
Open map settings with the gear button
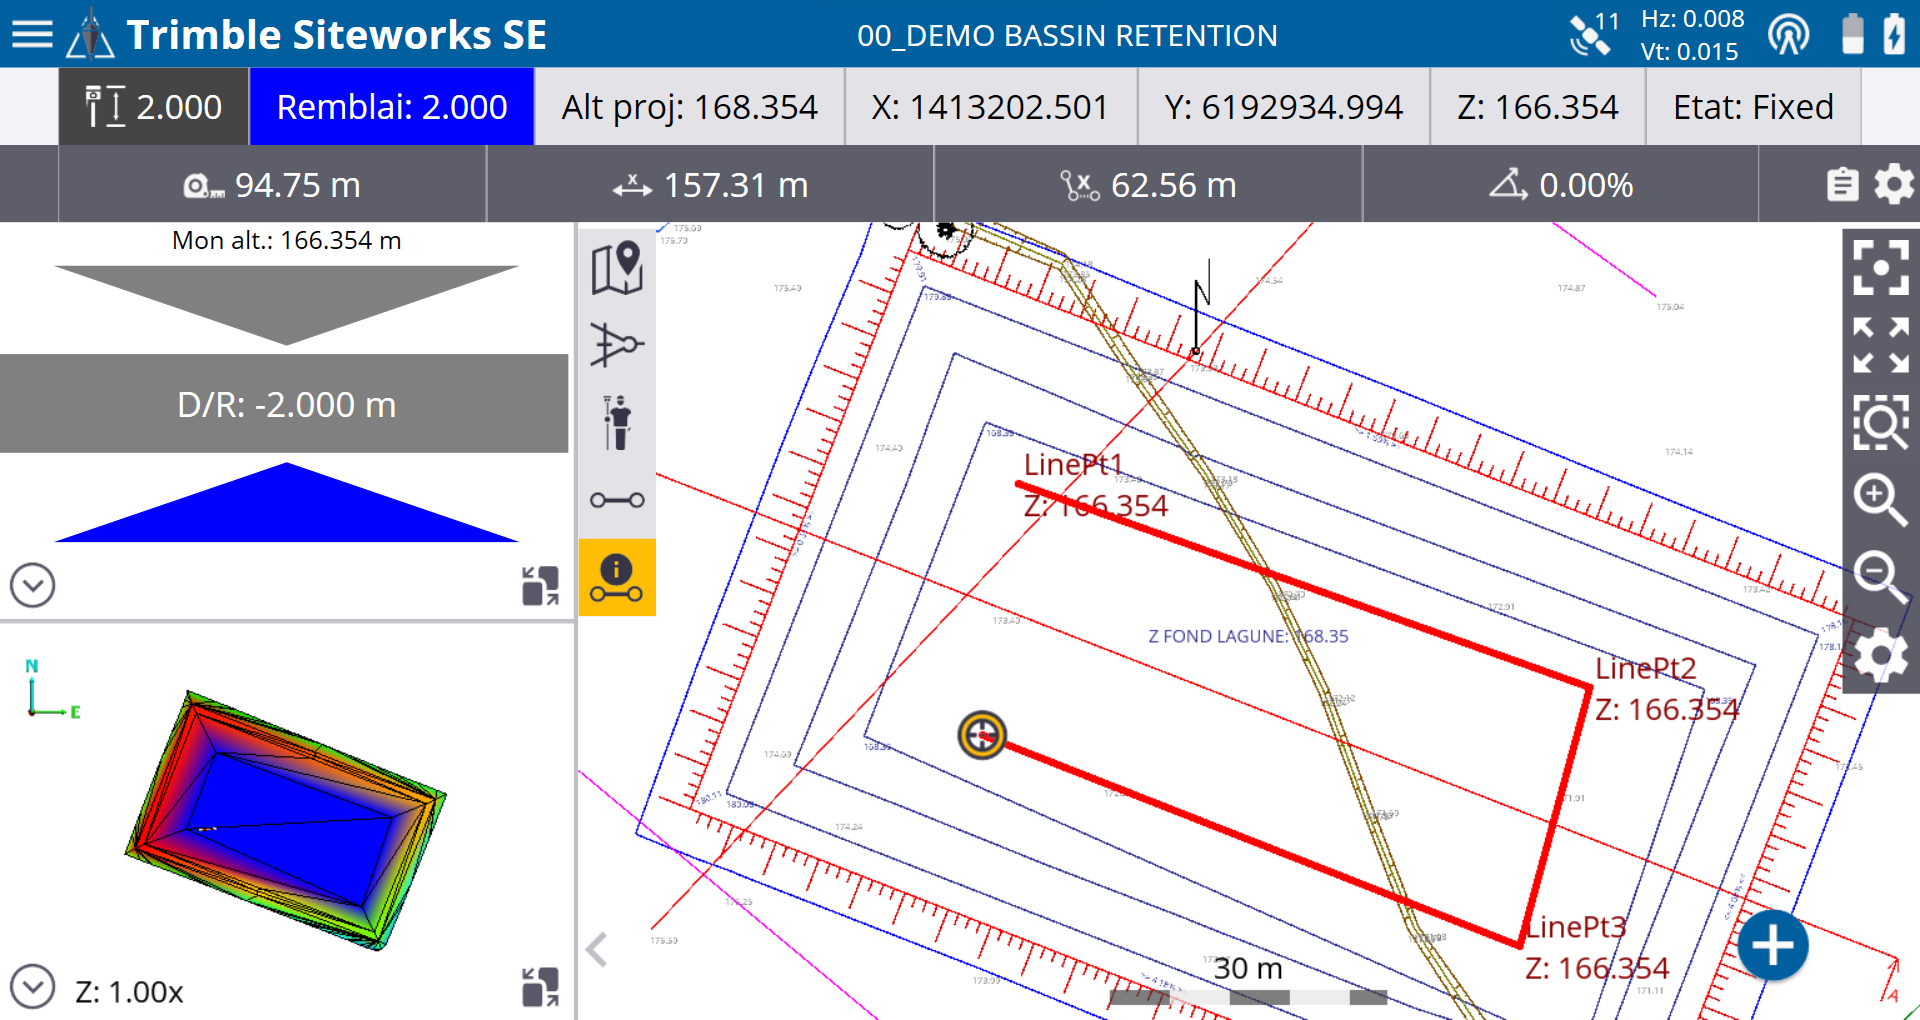[1881, 656]
